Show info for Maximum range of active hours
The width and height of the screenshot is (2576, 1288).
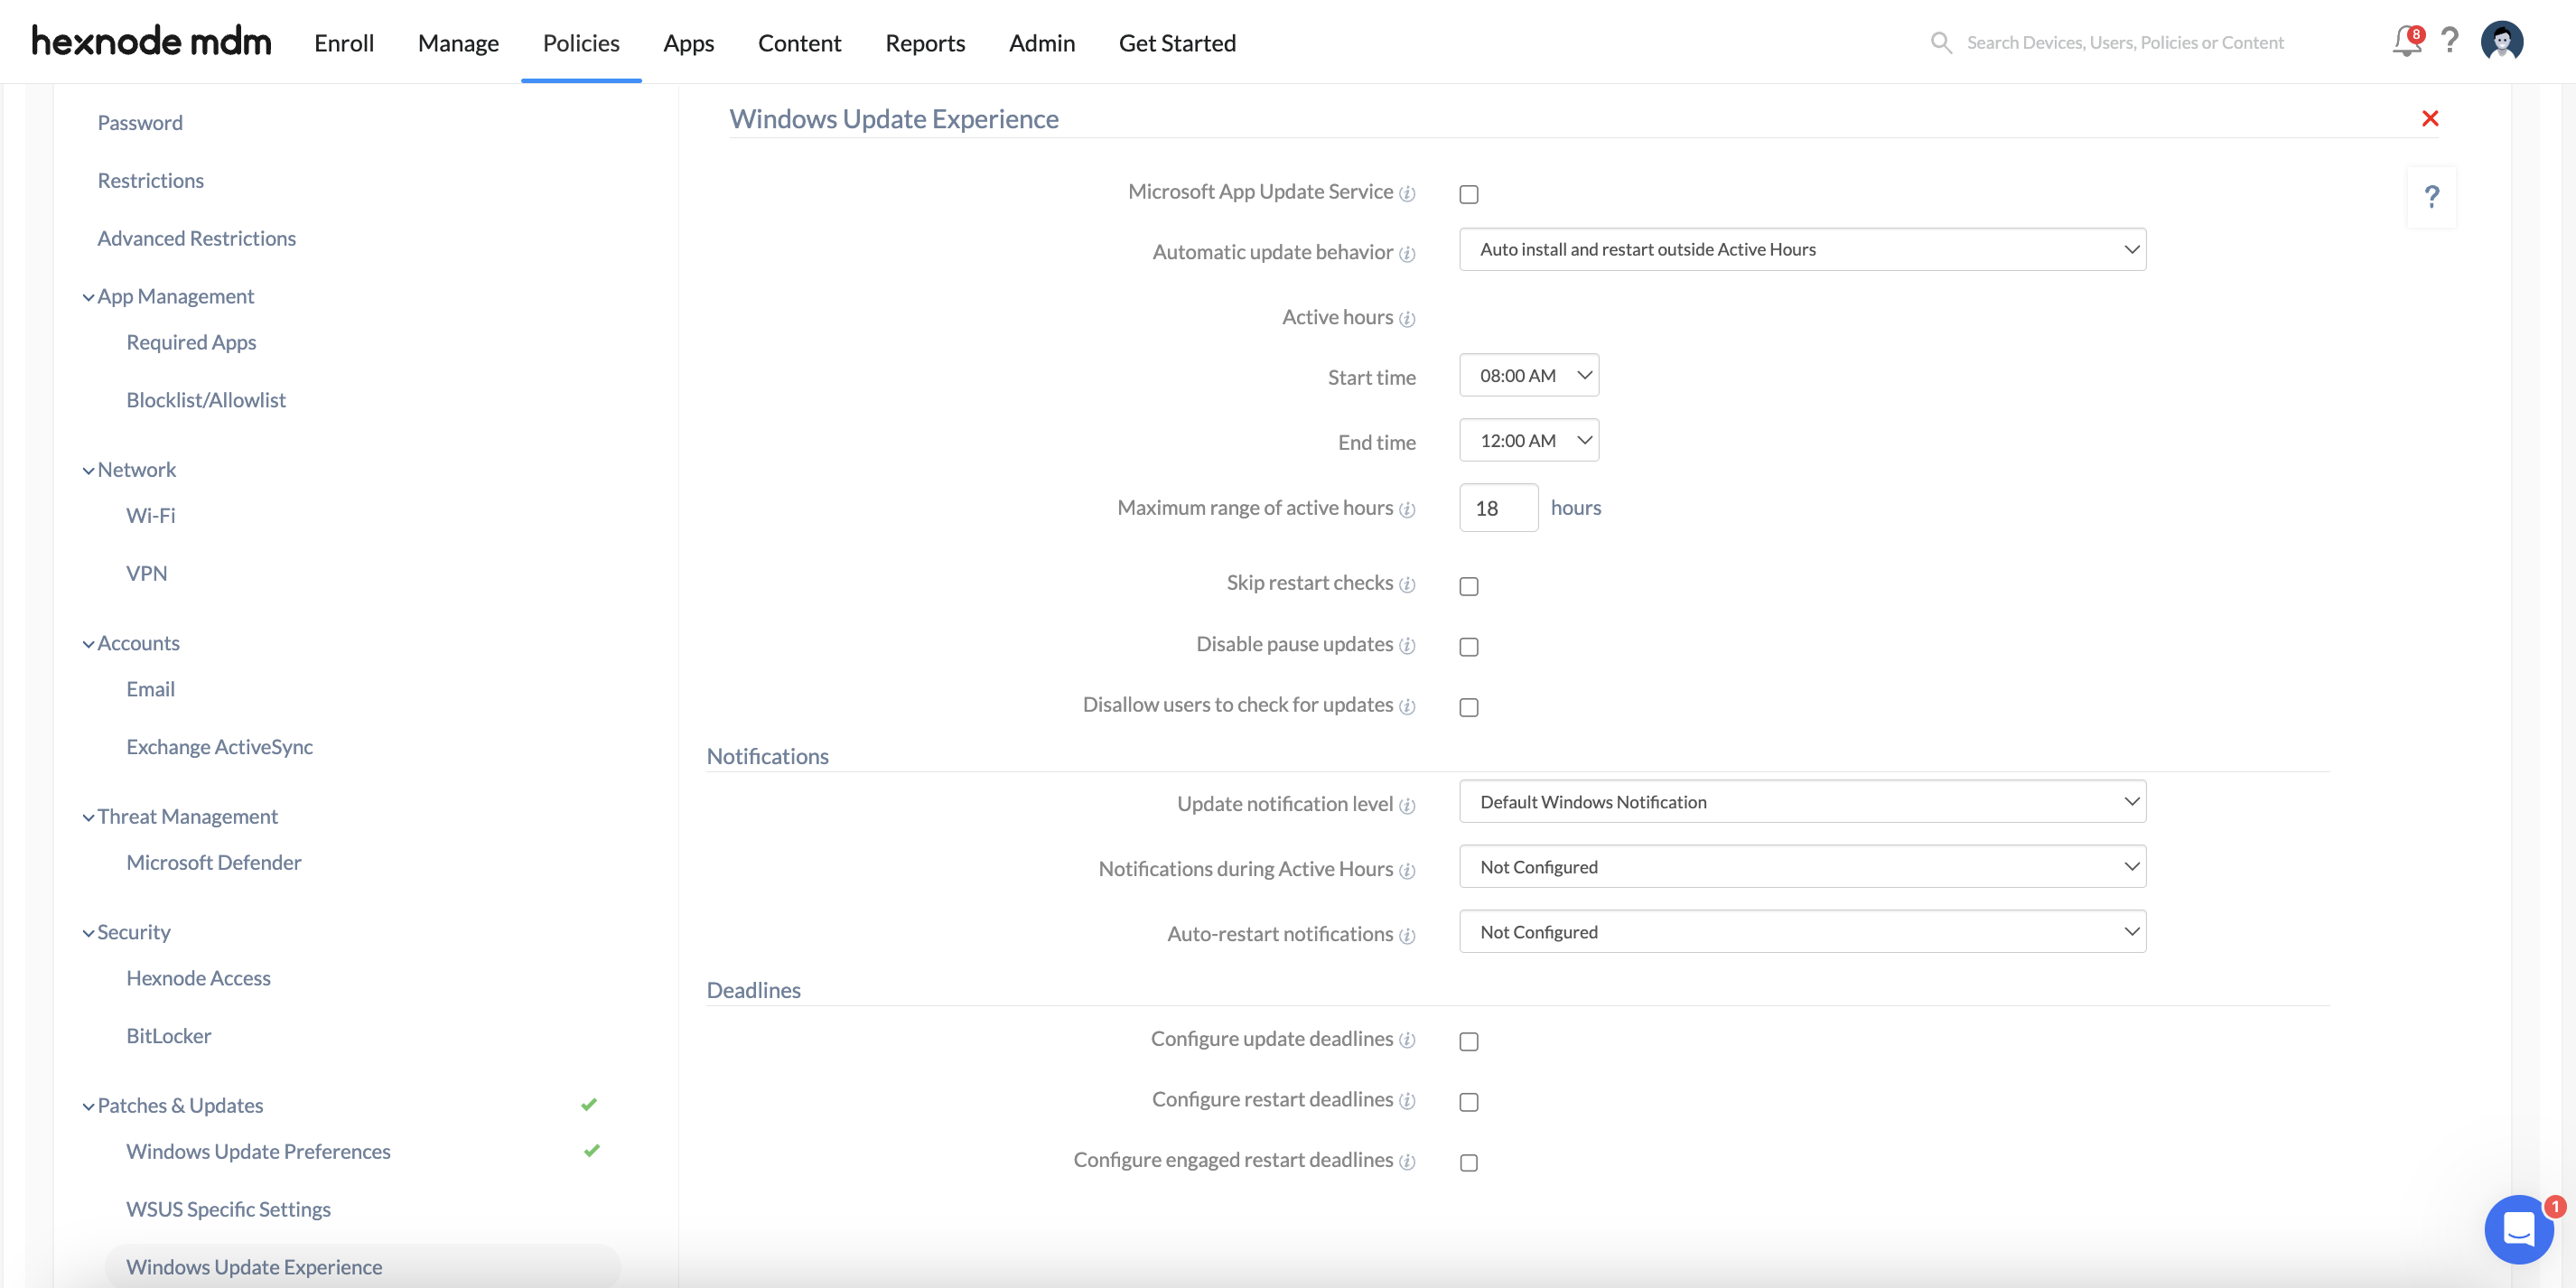(x=1407, y=509)
